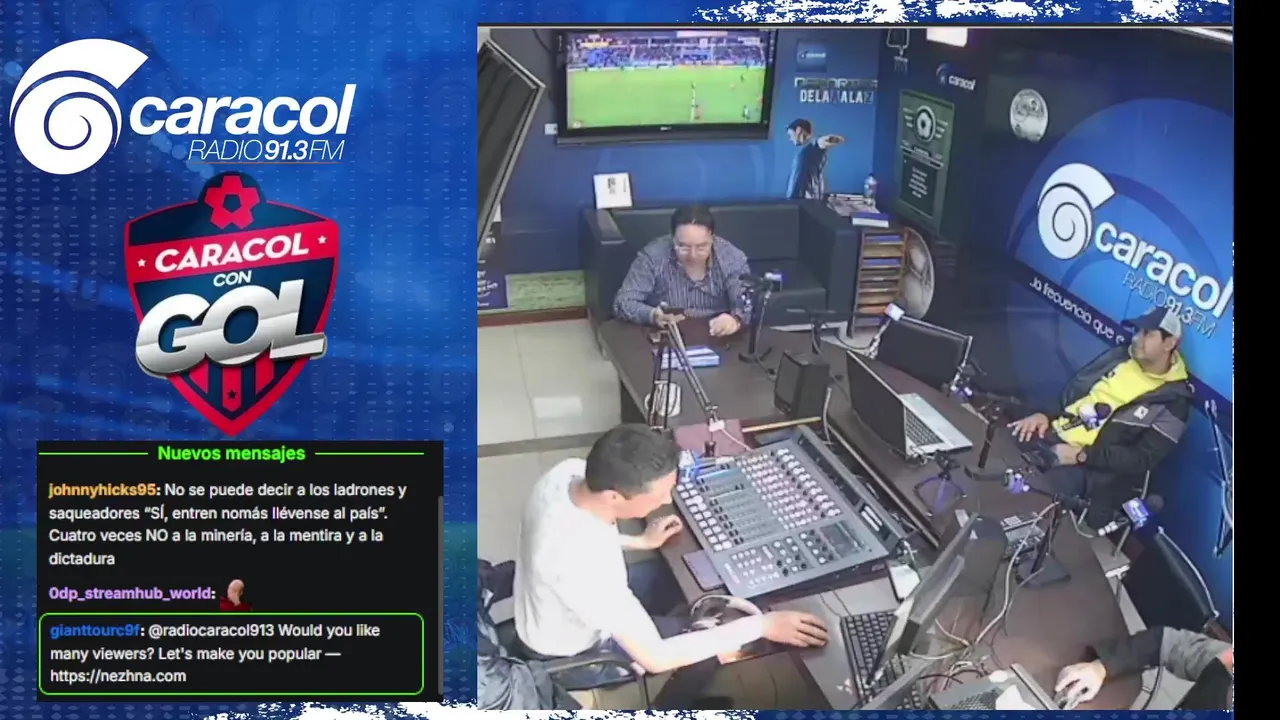Click the Caracol con Gol shield badge
1280x720 pixels.
(x=232, y=303)
